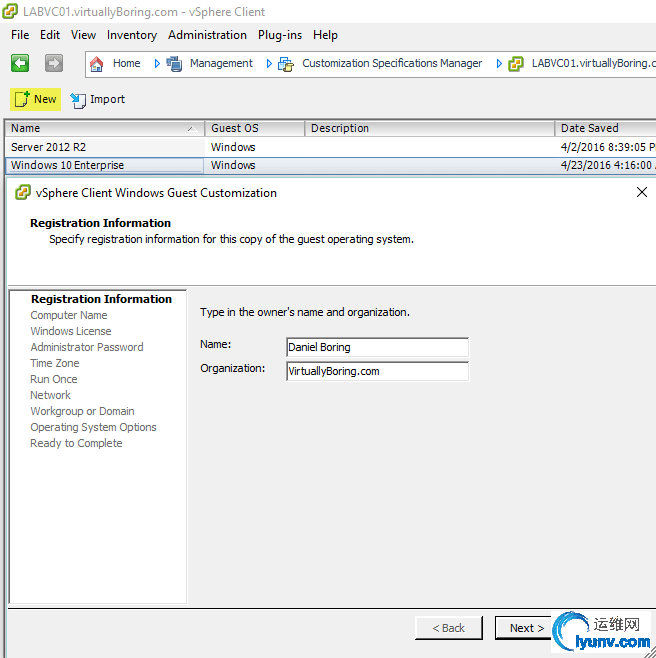Screen dimensions: 656x658
Task: Open the Edit menu
Action: tap(50, 35)
